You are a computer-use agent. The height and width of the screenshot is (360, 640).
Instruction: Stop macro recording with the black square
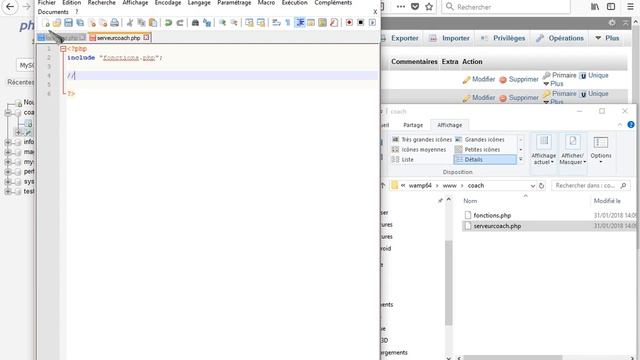360,23
